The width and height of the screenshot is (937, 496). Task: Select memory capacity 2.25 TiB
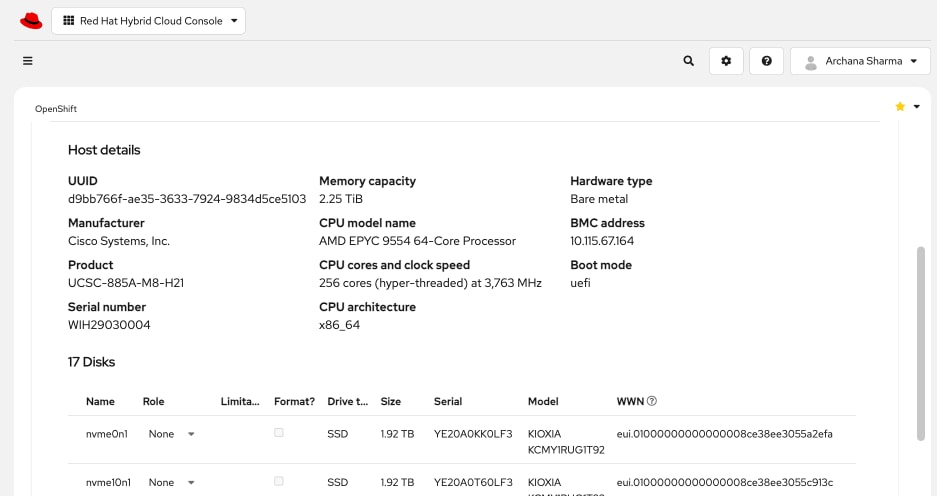point(341,199)
